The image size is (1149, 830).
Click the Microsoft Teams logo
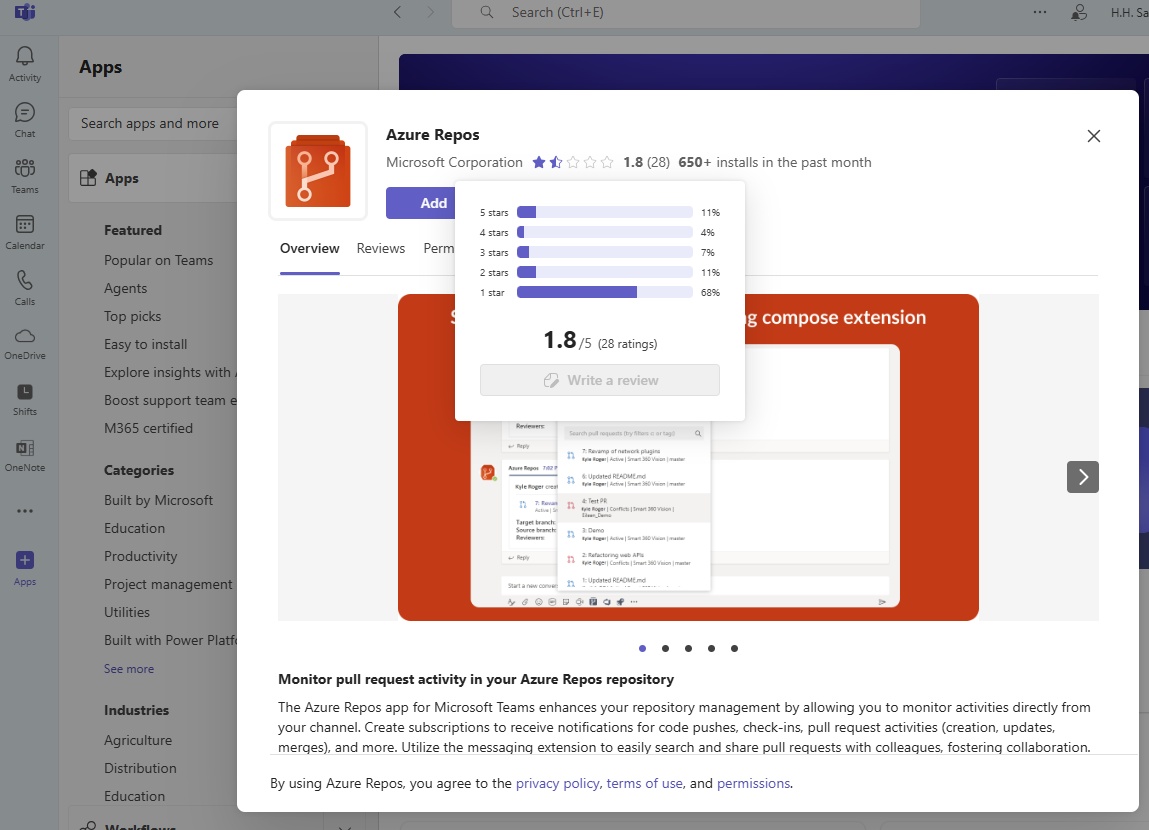pos(25,12)
